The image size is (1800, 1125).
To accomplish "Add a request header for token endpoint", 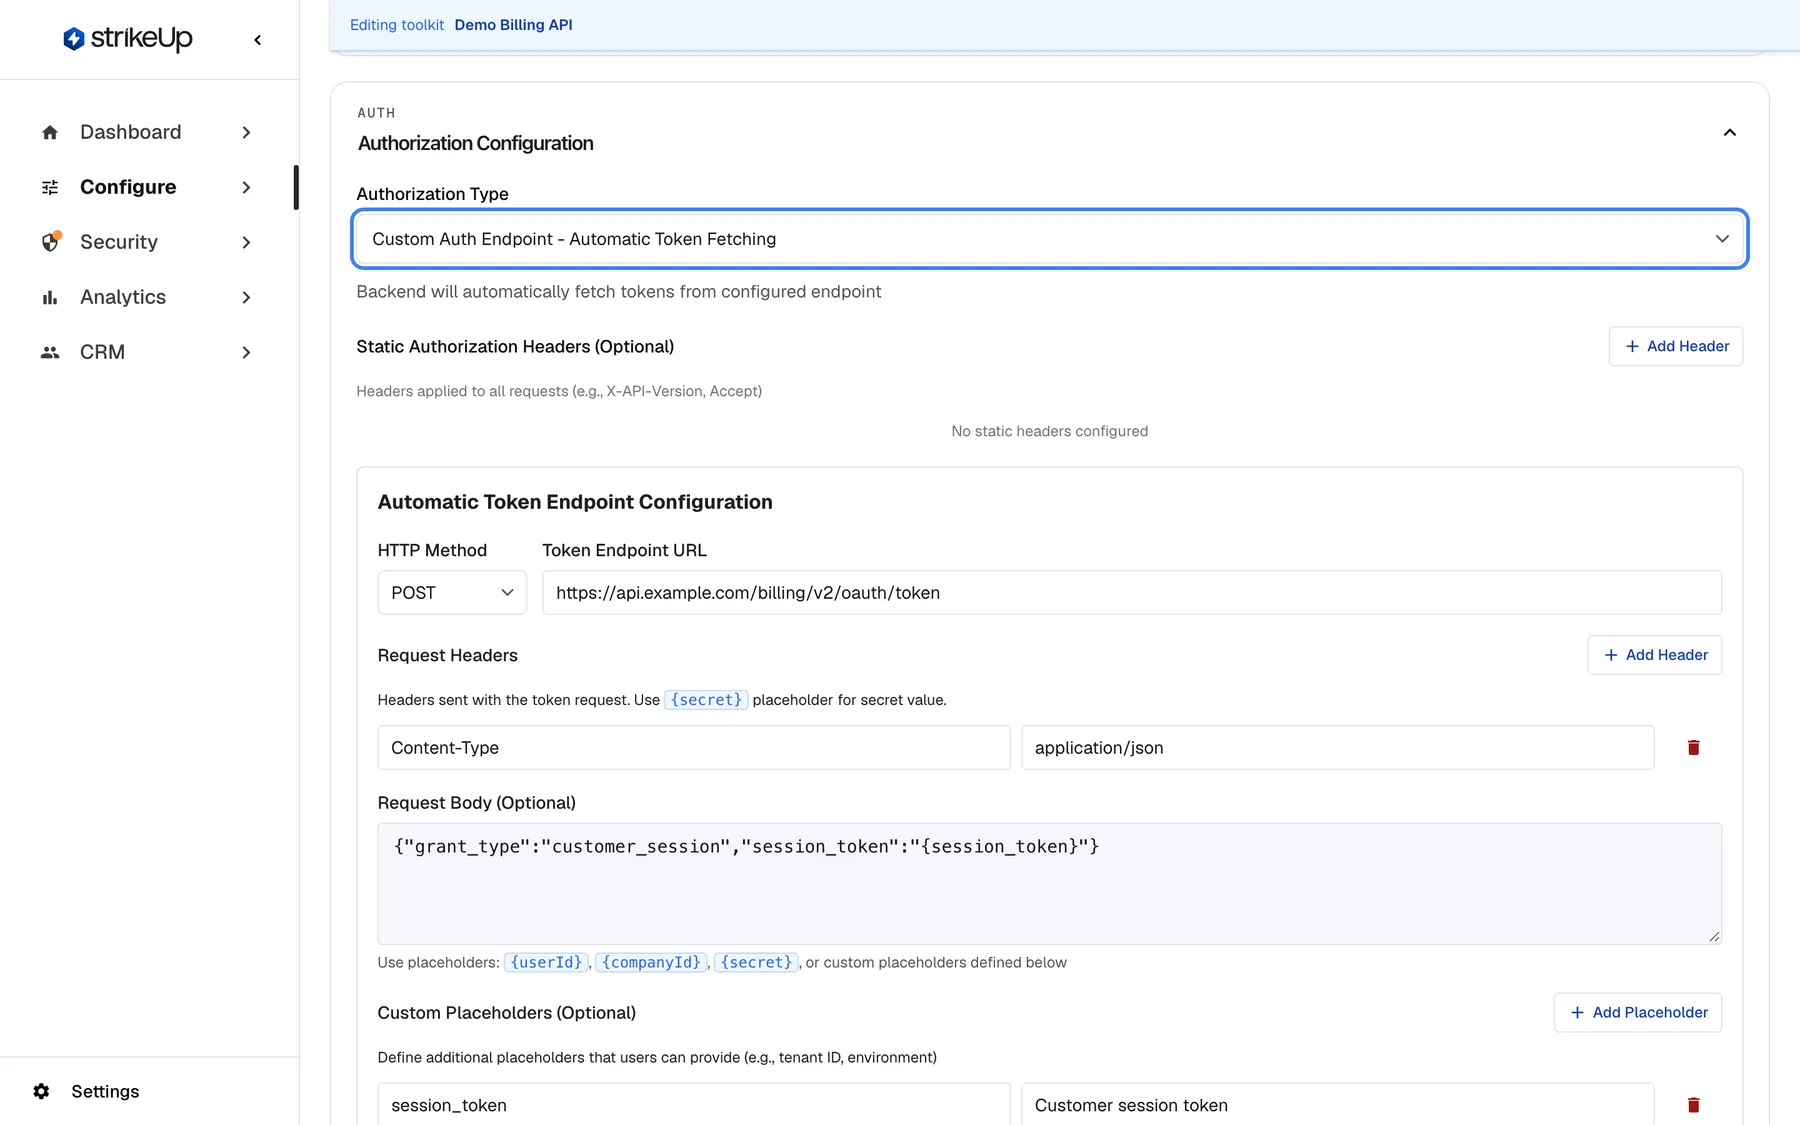I will click(1655, 655).
